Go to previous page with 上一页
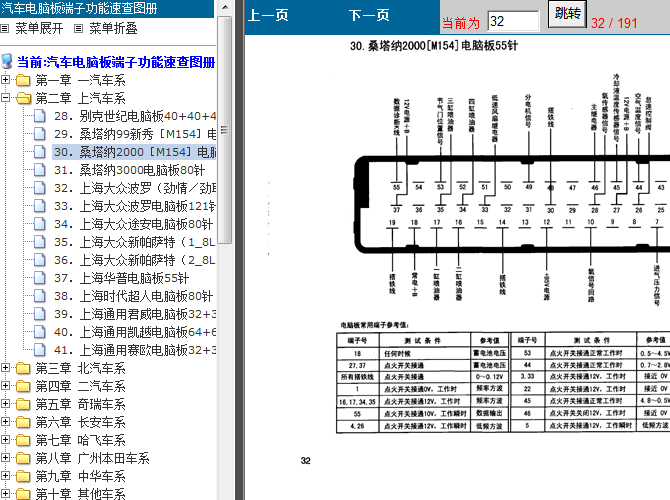The width and height of the screenshot is (670, 500). pyautogui.click(x=268, y=16)
